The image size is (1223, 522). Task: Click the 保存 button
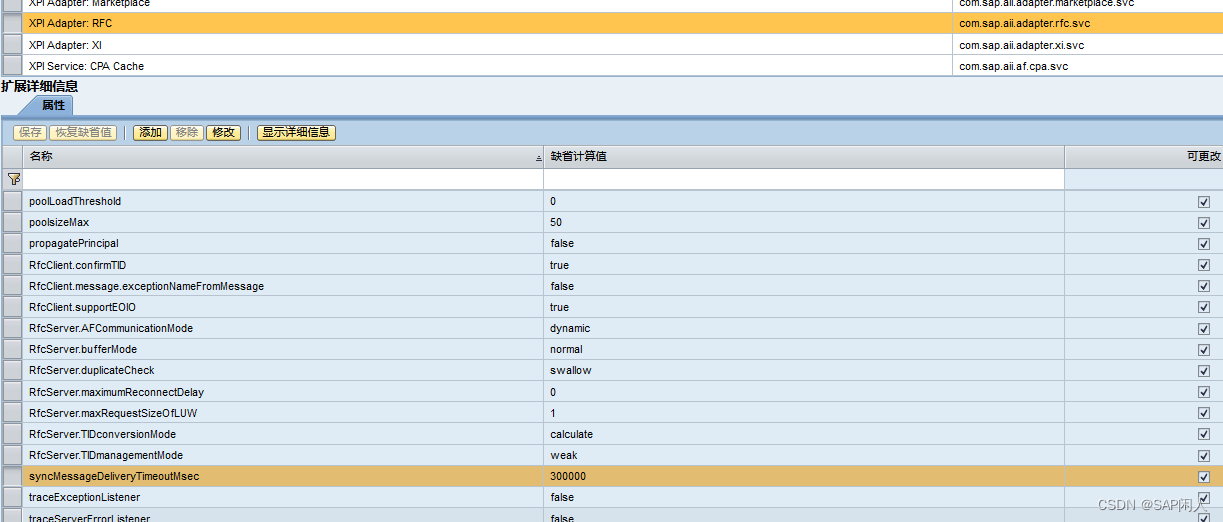coord(30,132)
